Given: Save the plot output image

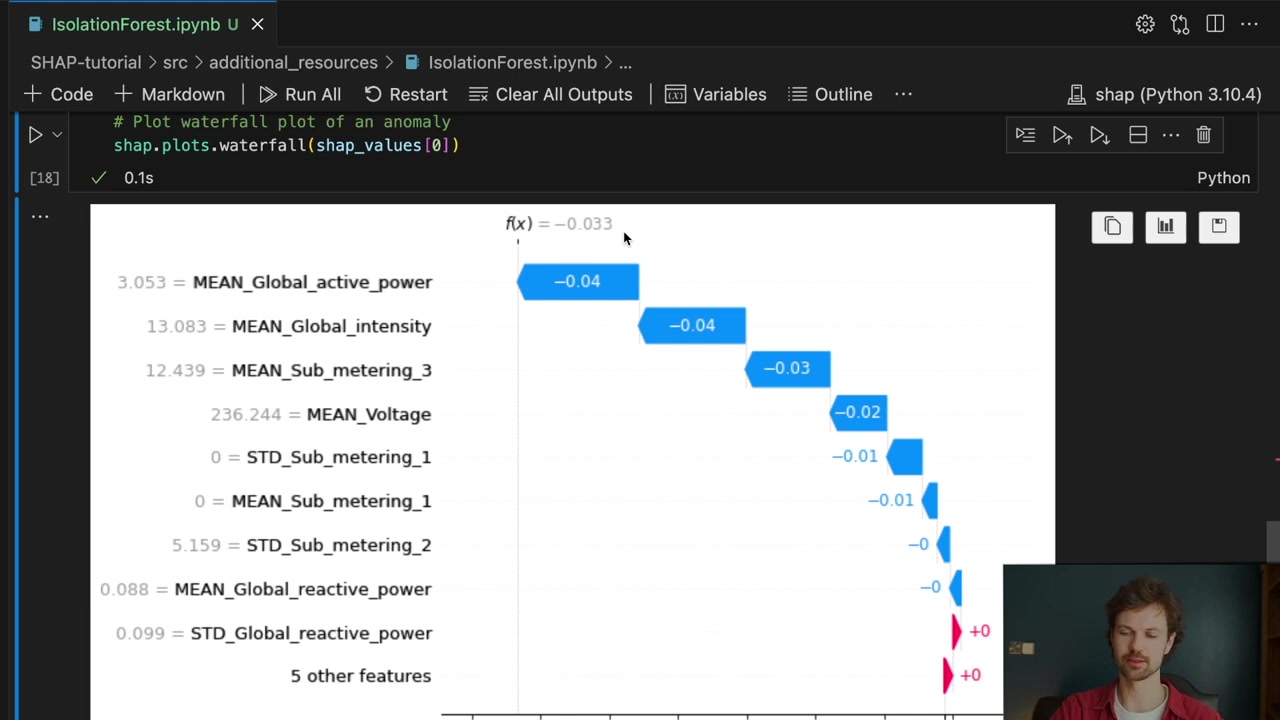Looking at the screenshot, I should pyautogui.click(x=1219, y=227).
